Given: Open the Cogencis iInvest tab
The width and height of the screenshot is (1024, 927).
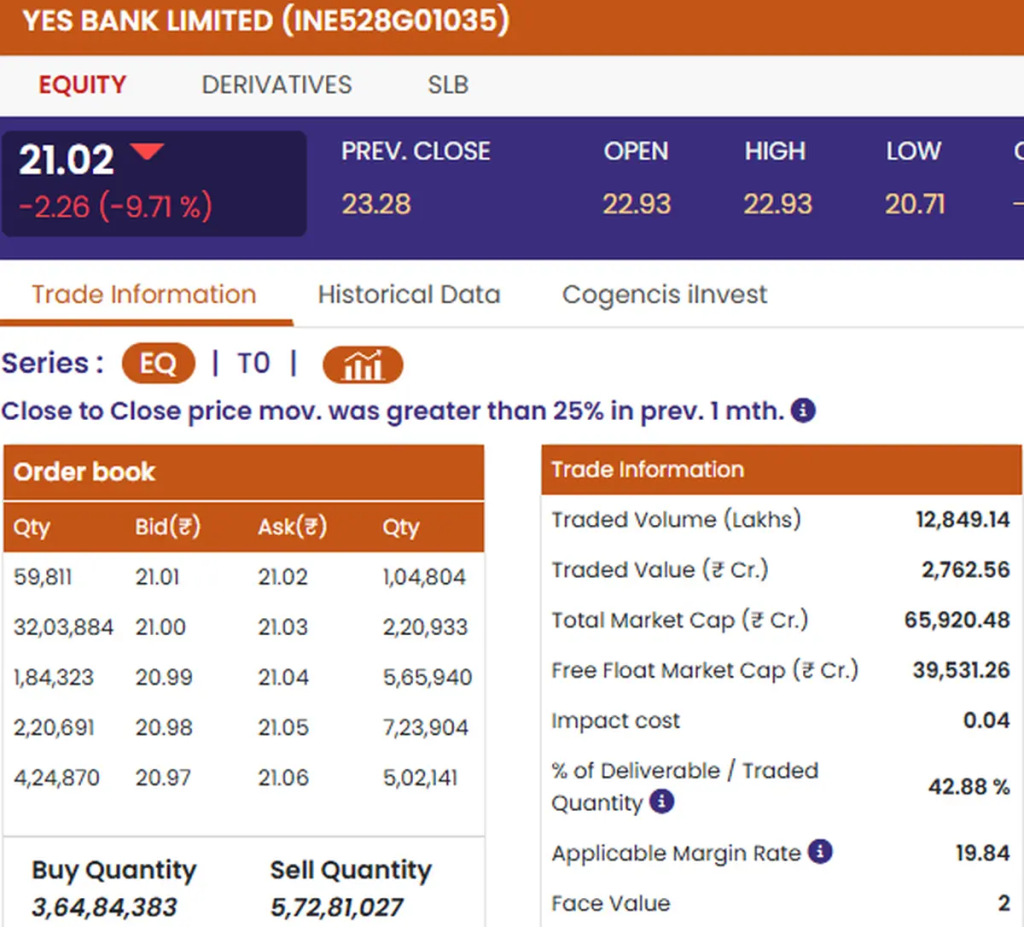Looking at the screenshot, I should 664,295.
